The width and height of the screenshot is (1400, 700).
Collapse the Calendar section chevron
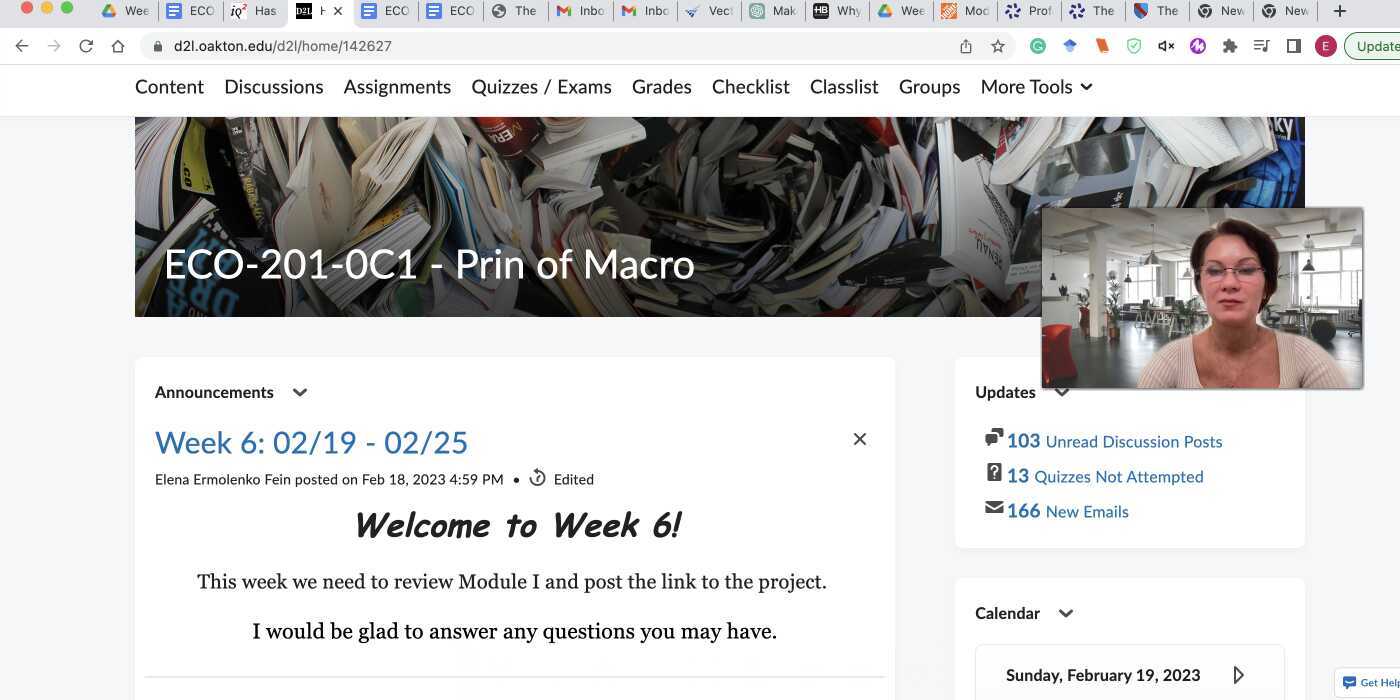click(x=1065, y=613)
